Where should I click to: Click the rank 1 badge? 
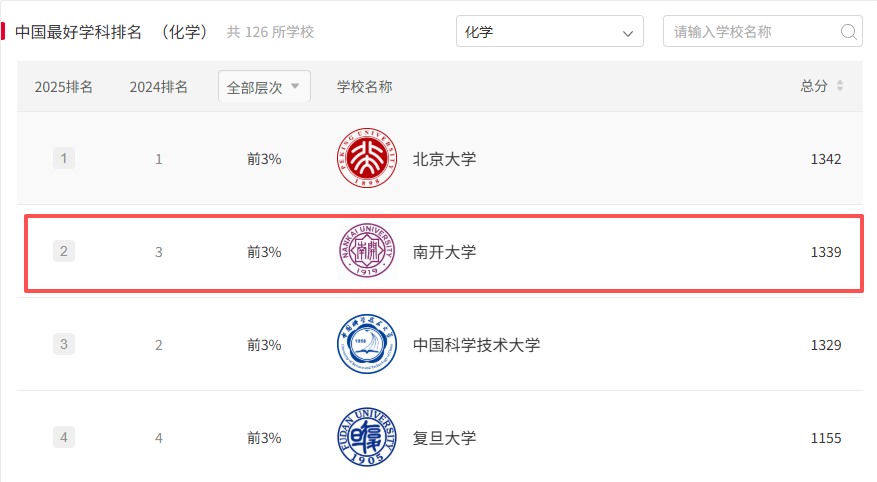point(64,158)
